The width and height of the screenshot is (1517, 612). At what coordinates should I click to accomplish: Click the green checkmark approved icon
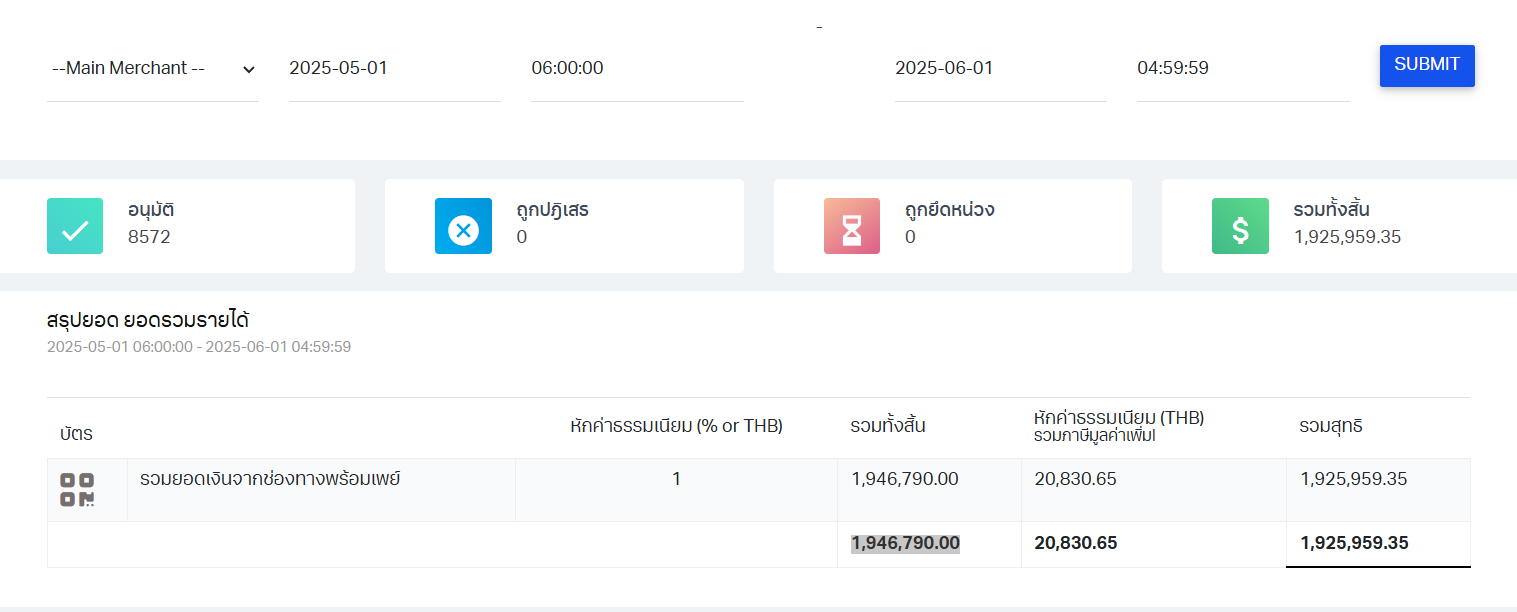click(x=75, y=226)
